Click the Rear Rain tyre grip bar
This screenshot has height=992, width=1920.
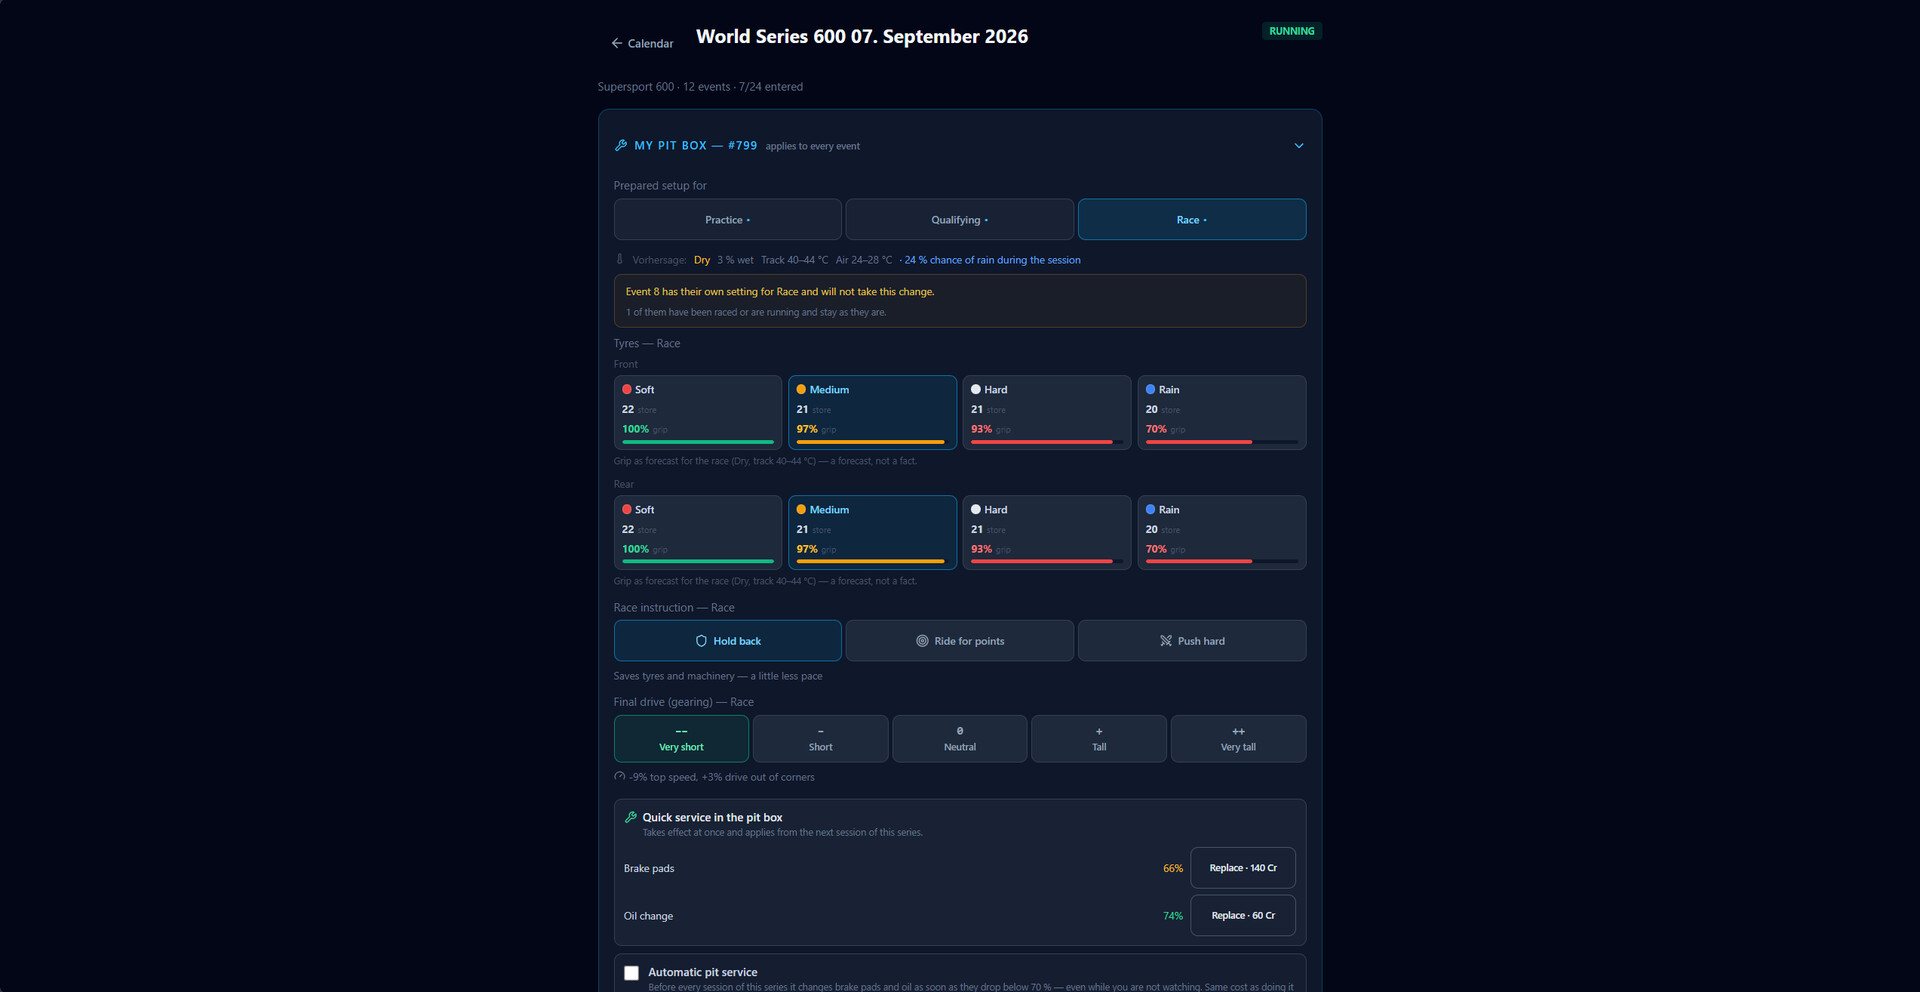1222,562
